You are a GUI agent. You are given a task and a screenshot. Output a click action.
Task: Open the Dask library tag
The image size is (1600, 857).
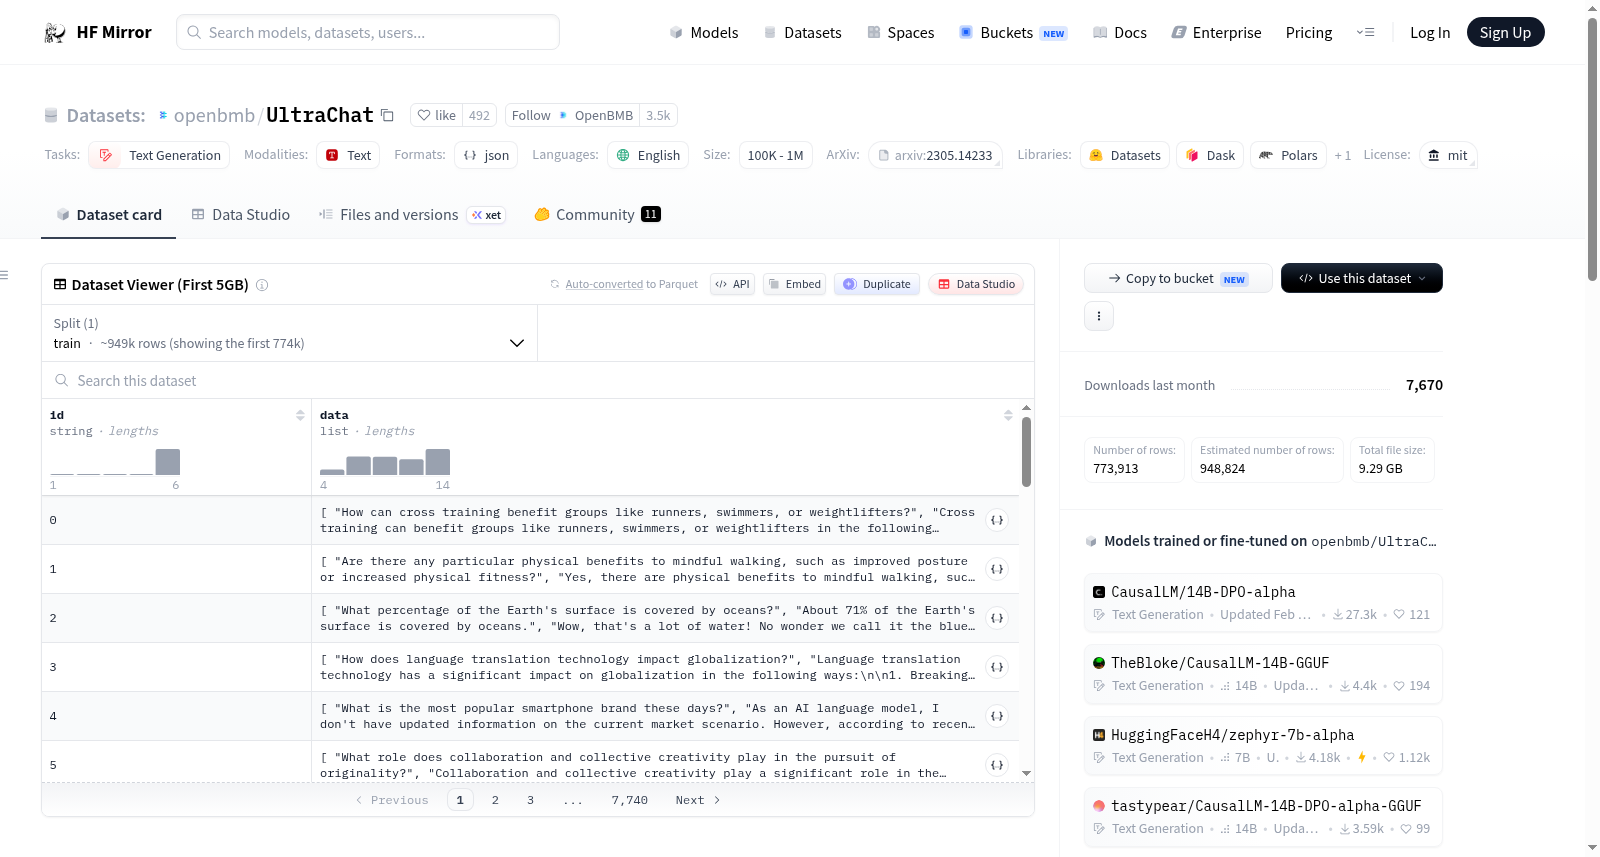pyautogui.click(x=1210, y=155)
